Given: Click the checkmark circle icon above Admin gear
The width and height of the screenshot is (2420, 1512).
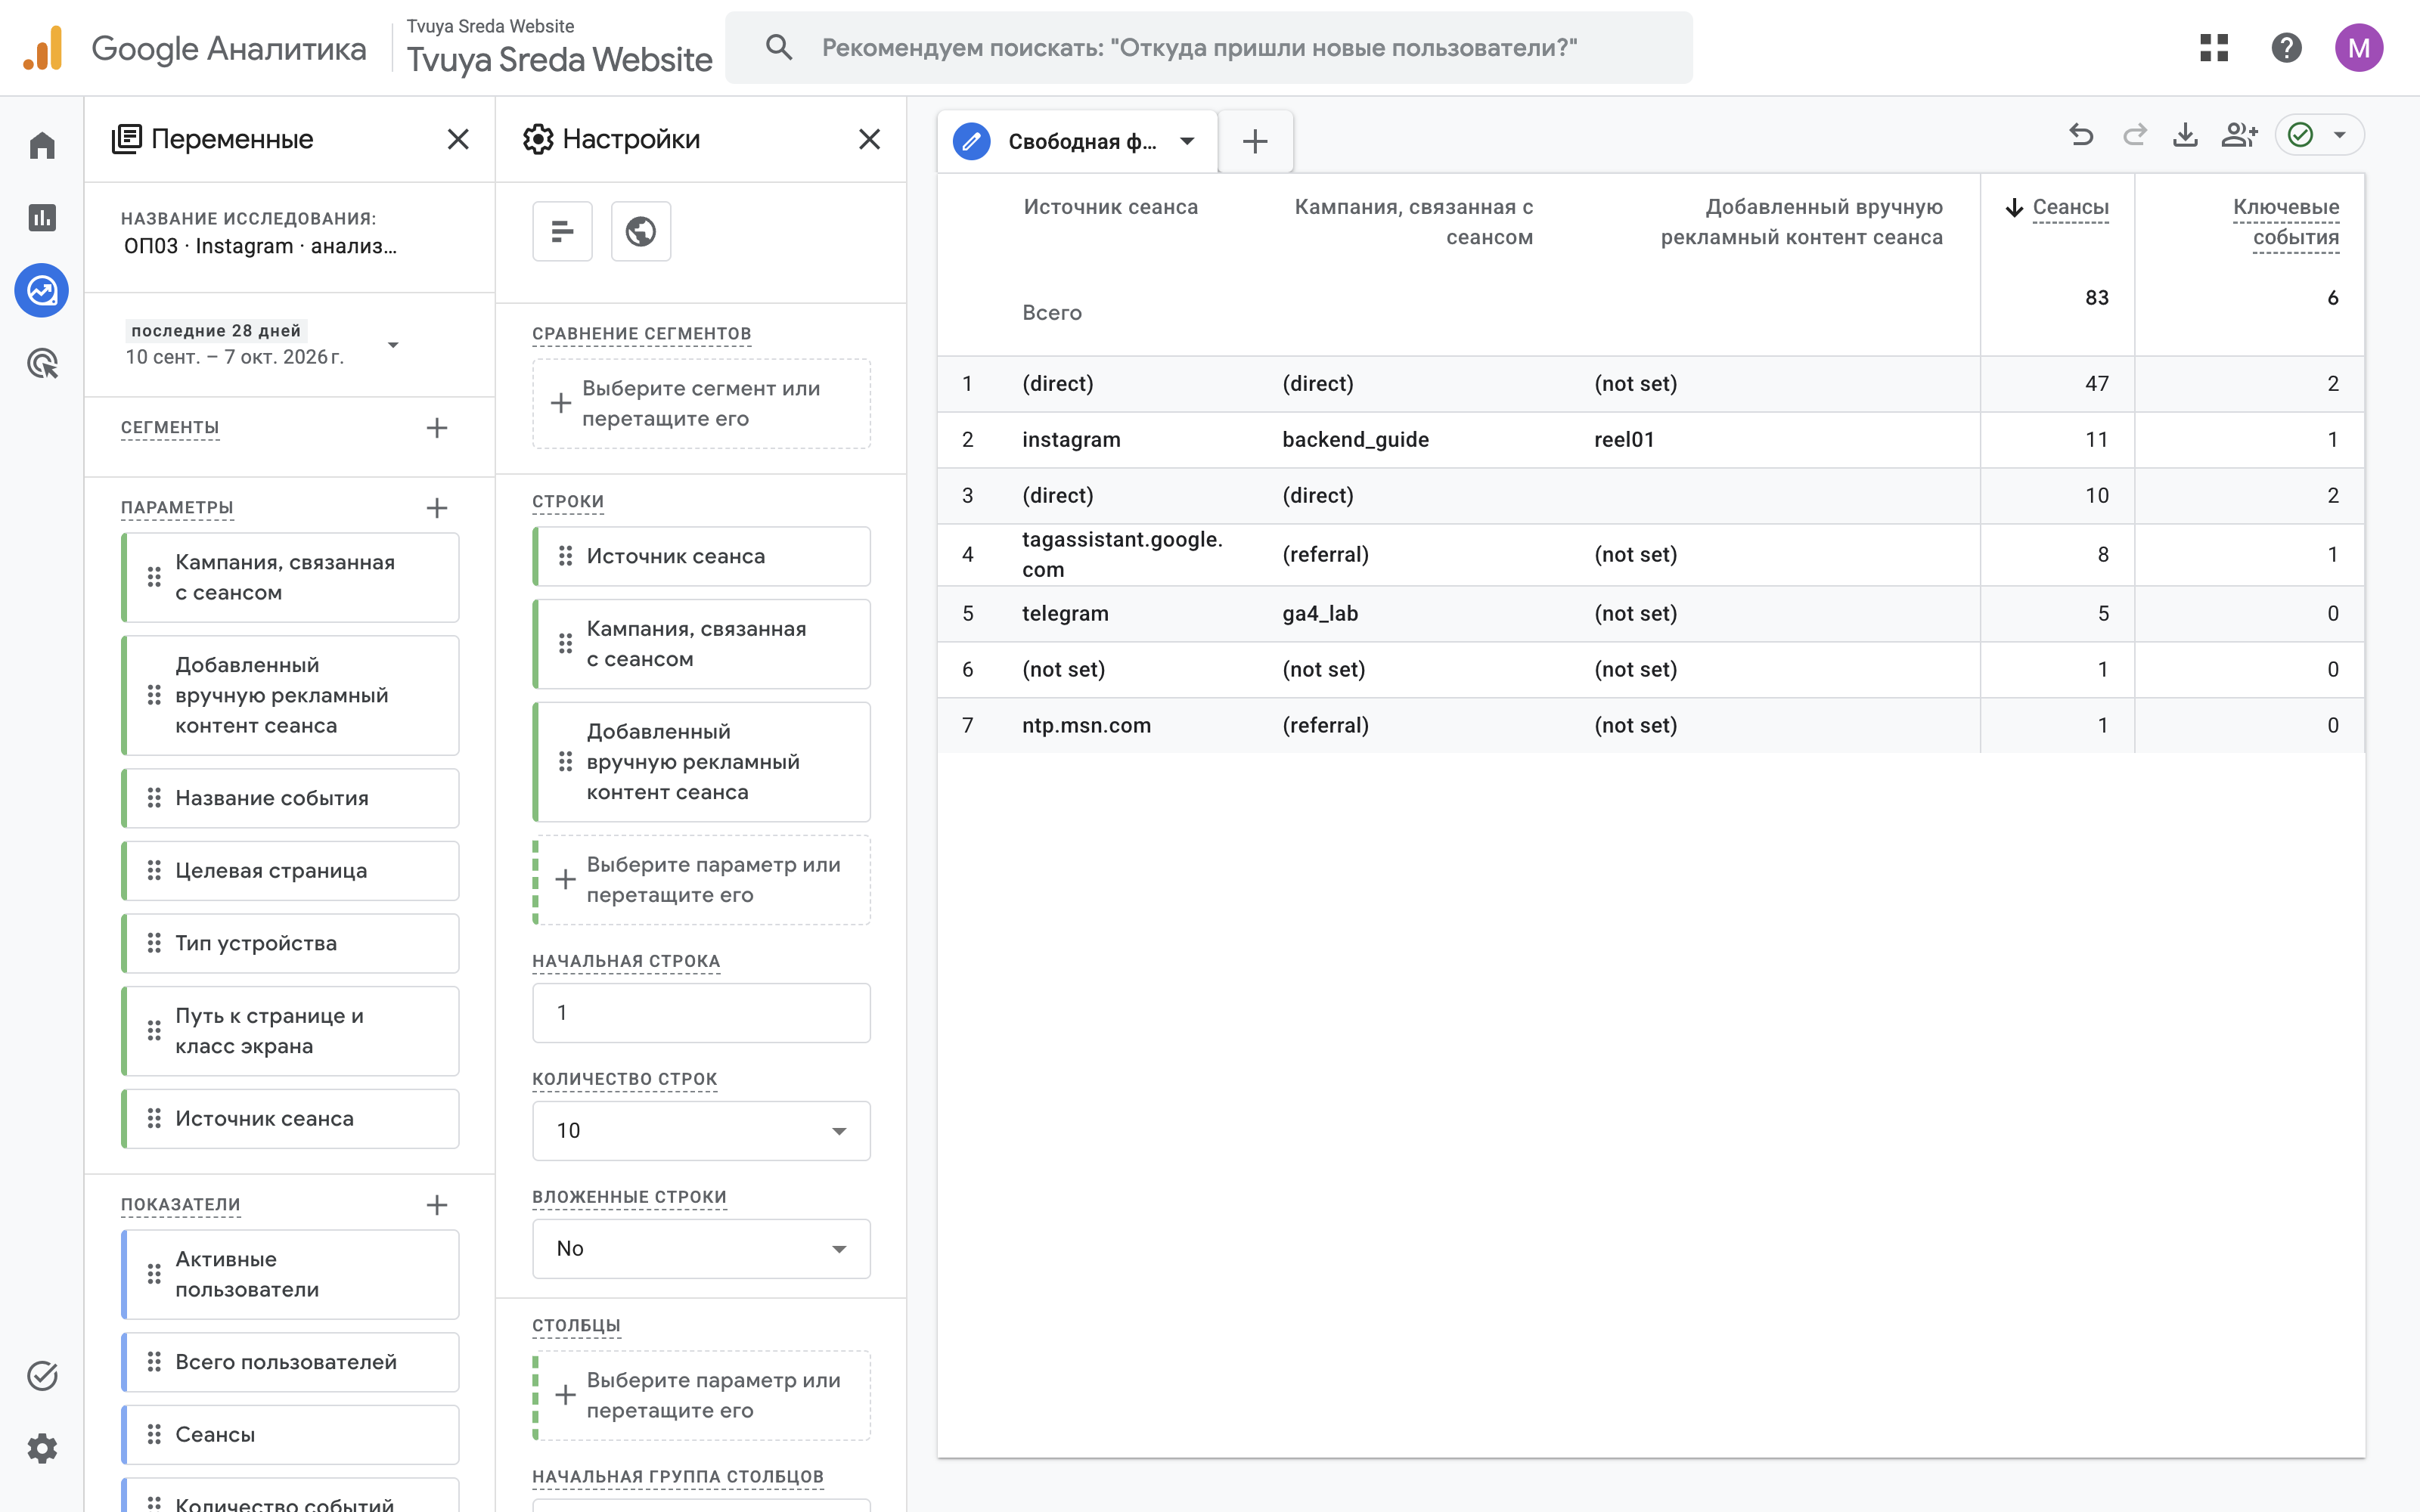Looking at the screenshot, I should pos(42,1376).
